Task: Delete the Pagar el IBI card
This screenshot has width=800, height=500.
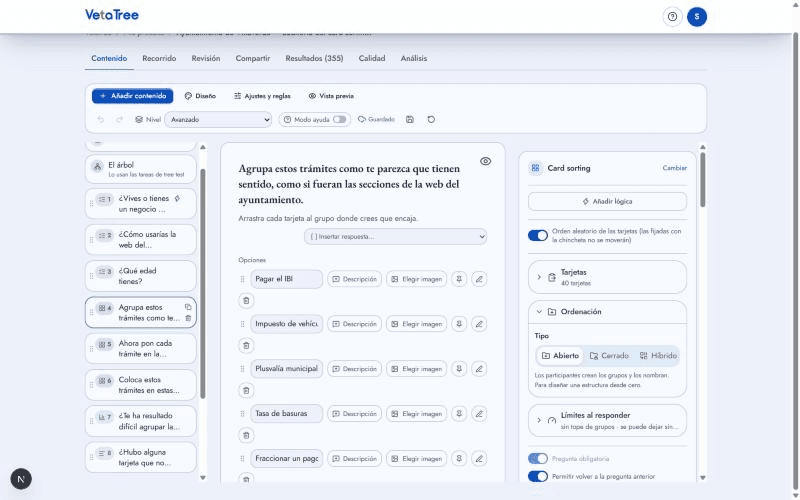Action: click(246, 301)
